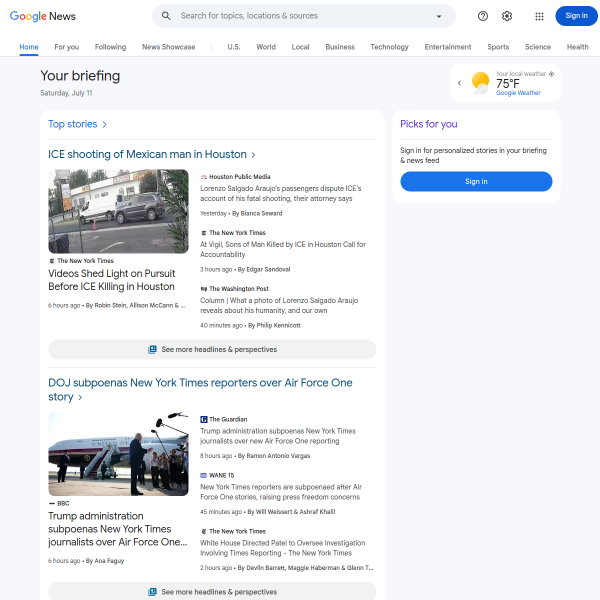Open the World section tab
Viewport: 600px width, 600px height.
tap(266, 47)
